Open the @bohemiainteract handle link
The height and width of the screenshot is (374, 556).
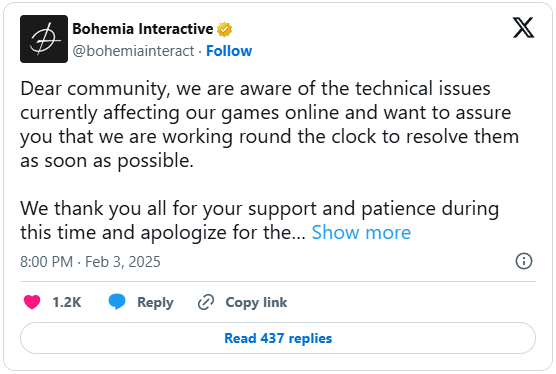click(133, 51)
